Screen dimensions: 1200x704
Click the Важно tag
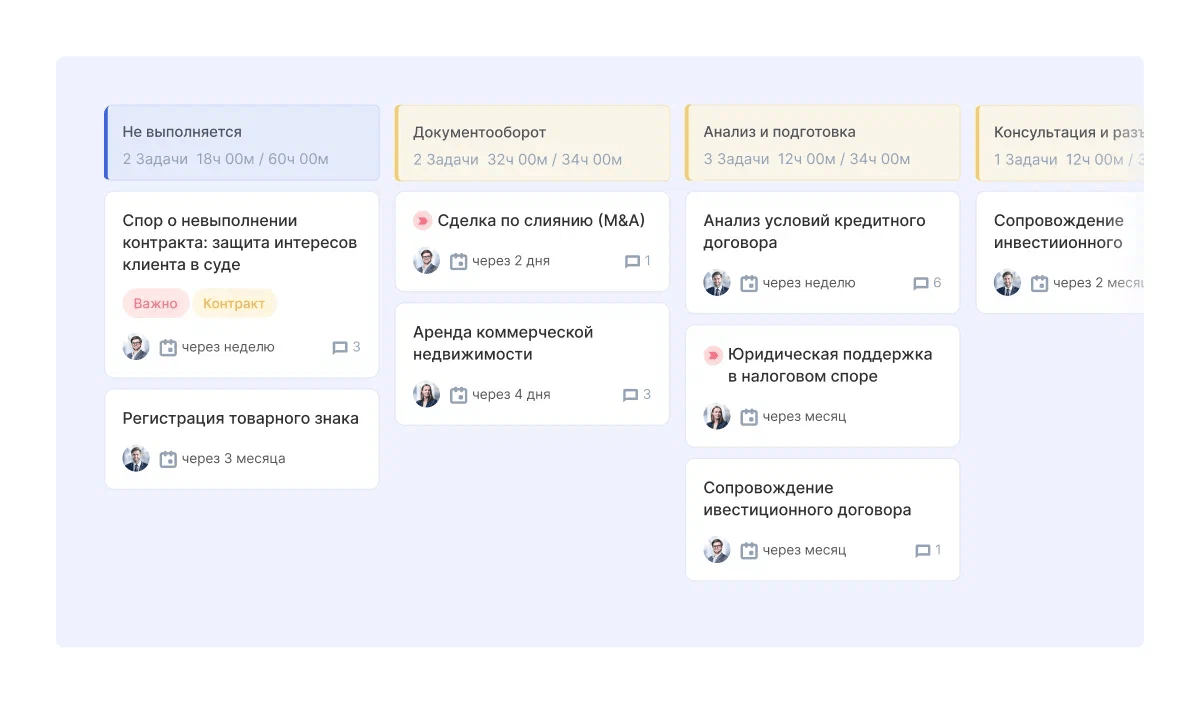155,303
